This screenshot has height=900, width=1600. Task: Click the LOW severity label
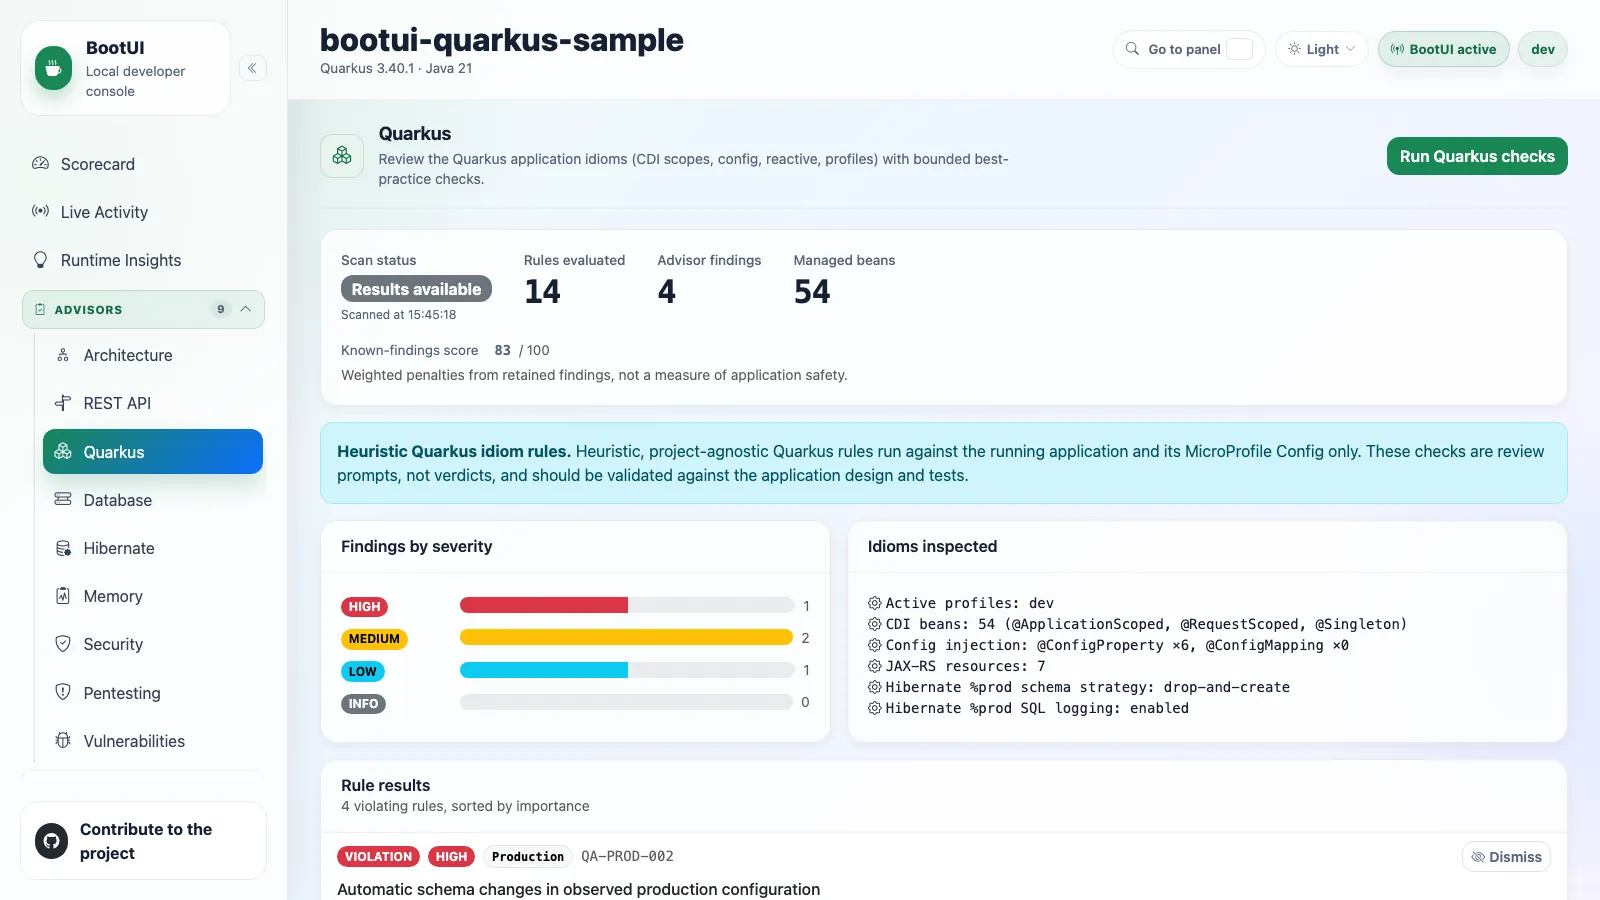point(363,672)
